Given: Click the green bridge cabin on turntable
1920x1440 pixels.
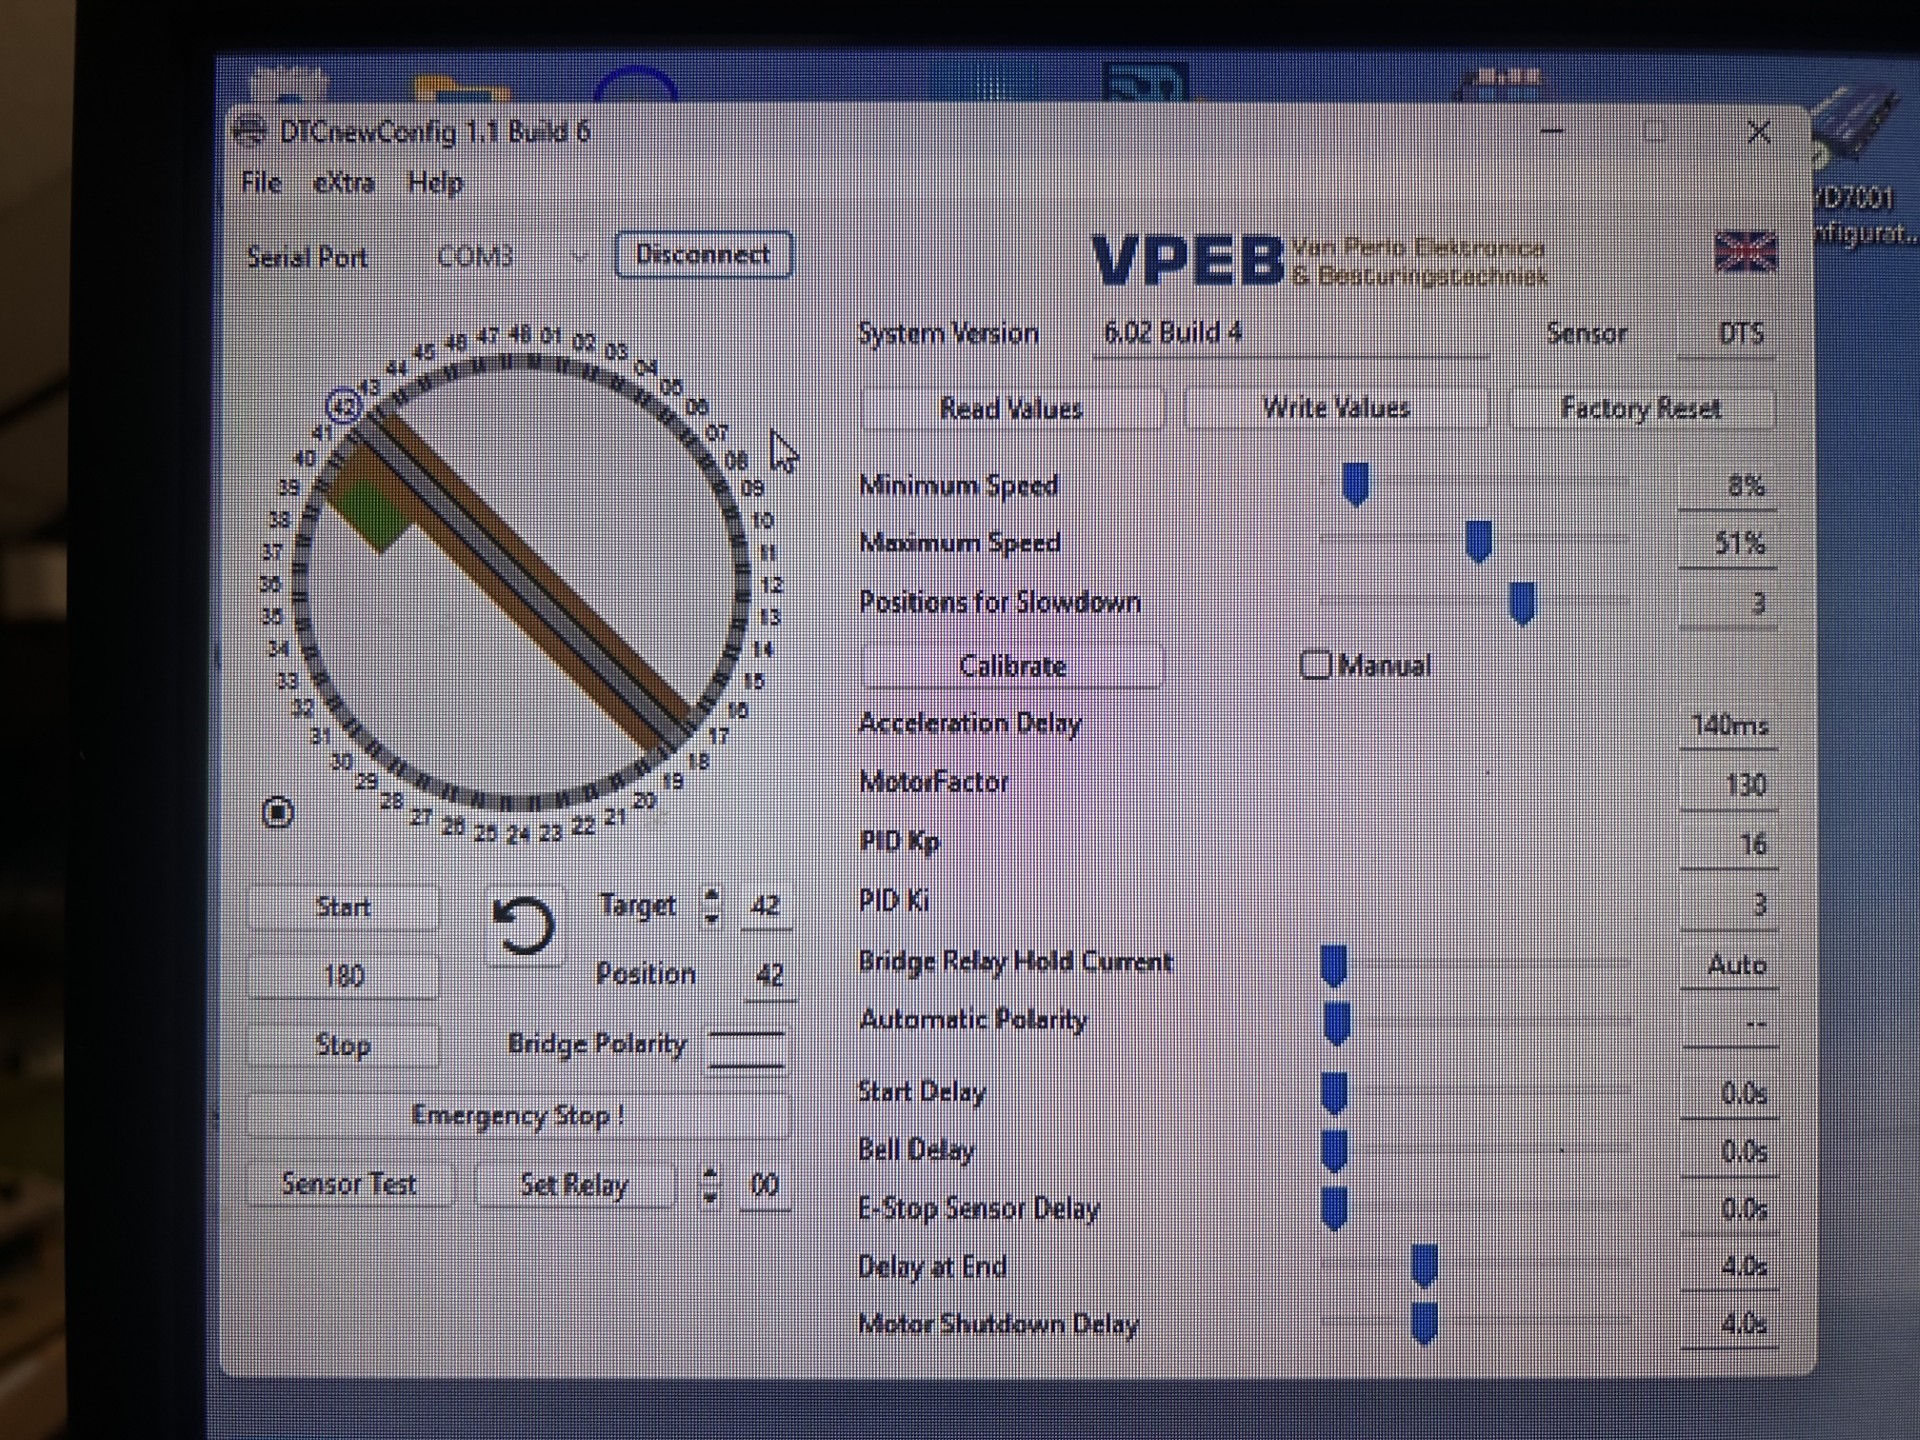Looking at the screenshot, I should [x=371, y=514].
